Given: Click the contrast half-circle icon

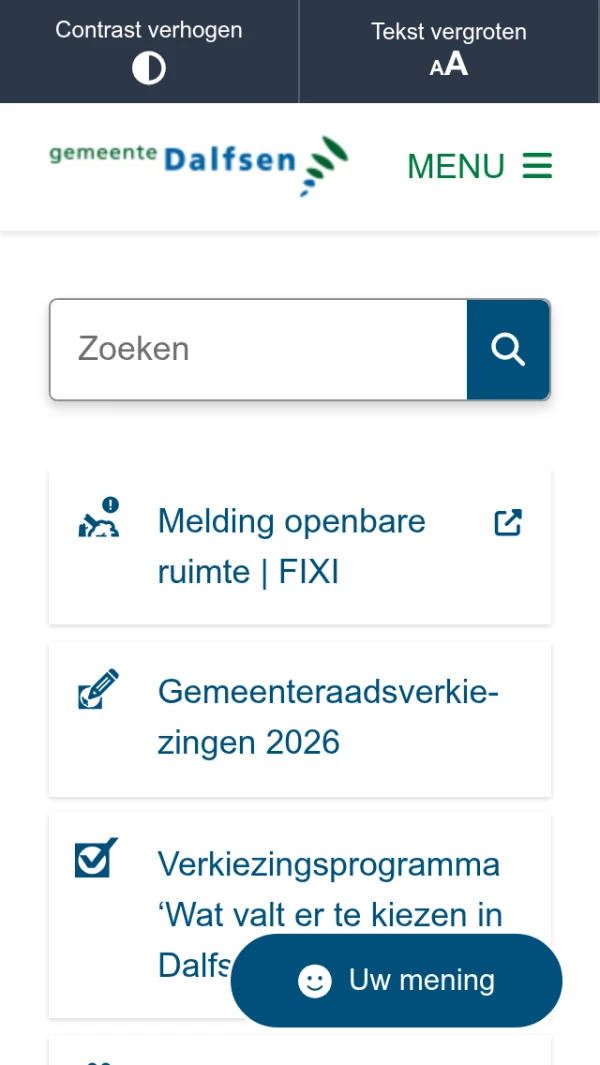Looking at the screenshot, I should click(x=149, y=68).
